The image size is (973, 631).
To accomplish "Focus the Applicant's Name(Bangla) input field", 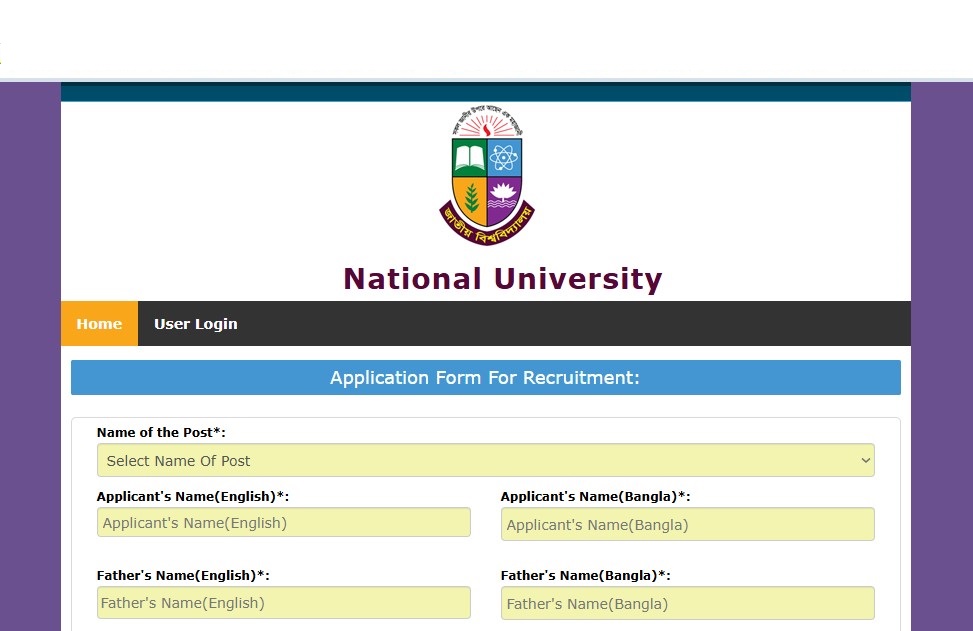I will pyautogui.click(x=687, y=524).
